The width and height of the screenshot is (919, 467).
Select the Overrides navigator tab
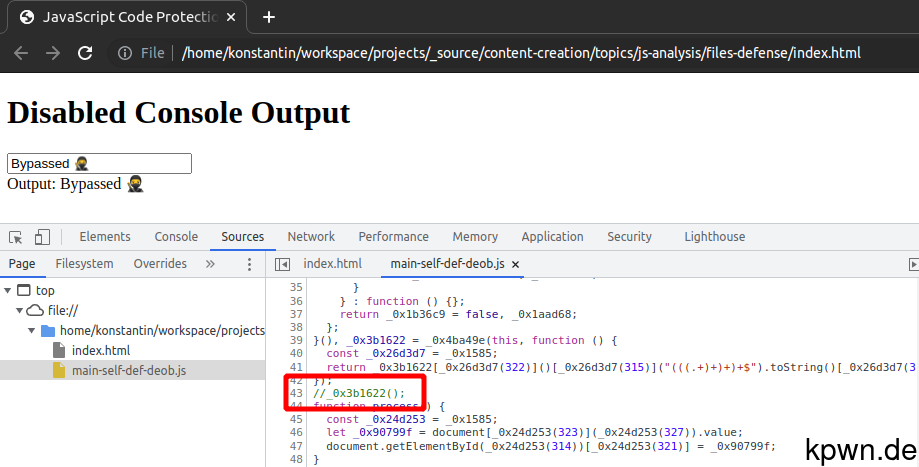point(160,264)
